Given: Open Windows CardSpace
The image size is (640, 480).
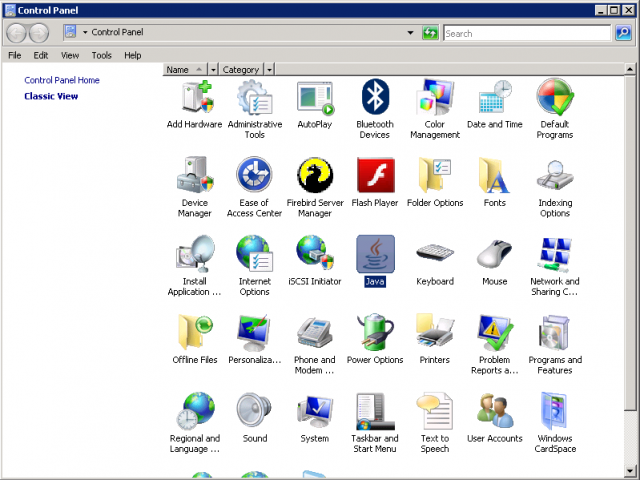Looking at the screenshot, I should pyautogui.click(x=555, y=423).
